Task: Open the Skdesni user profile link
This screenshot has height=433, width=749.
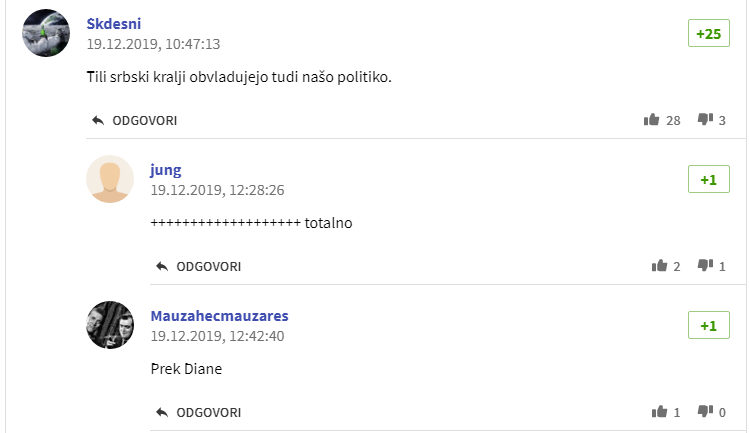Action: point(114,24)
